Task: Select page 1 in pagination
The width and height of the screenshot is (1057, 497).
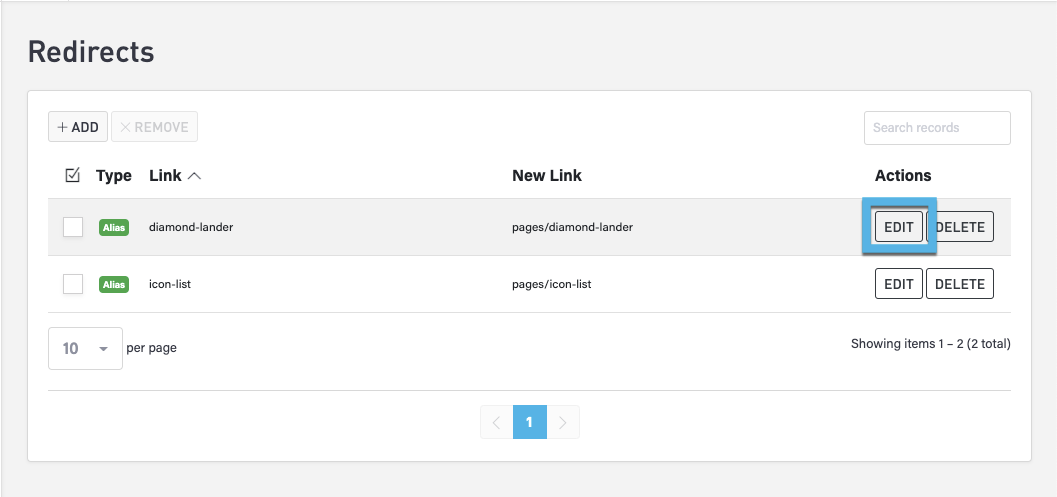Action: coord(529,422)
